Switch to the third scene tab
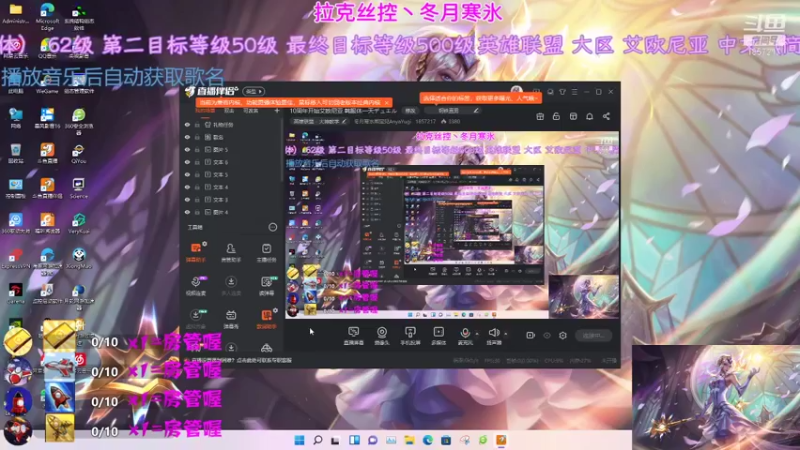The width and height of the screenshot is (800, 450). (251, 111)
